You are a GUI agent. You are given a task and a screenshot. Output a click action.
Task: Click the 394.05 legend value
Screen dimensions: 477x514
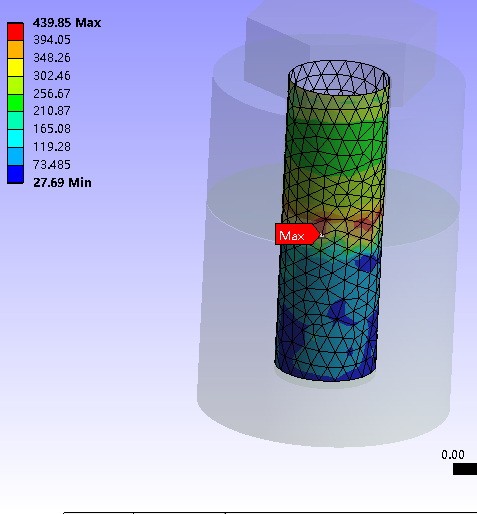[x=52, y=40]
